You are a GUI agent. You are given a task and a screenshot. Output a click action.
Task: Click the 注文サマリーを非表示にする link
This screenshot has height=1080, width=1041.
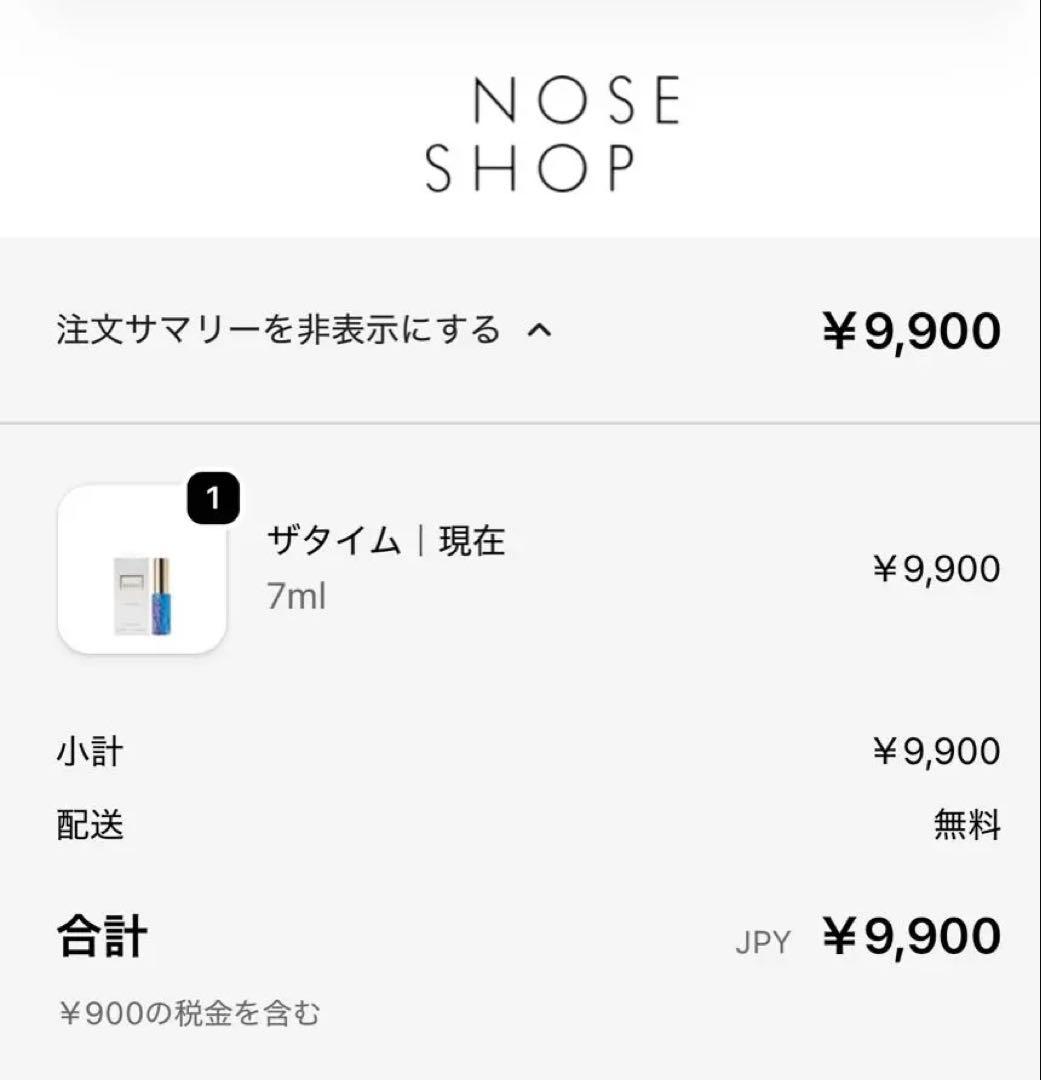[x=275, y=327]
